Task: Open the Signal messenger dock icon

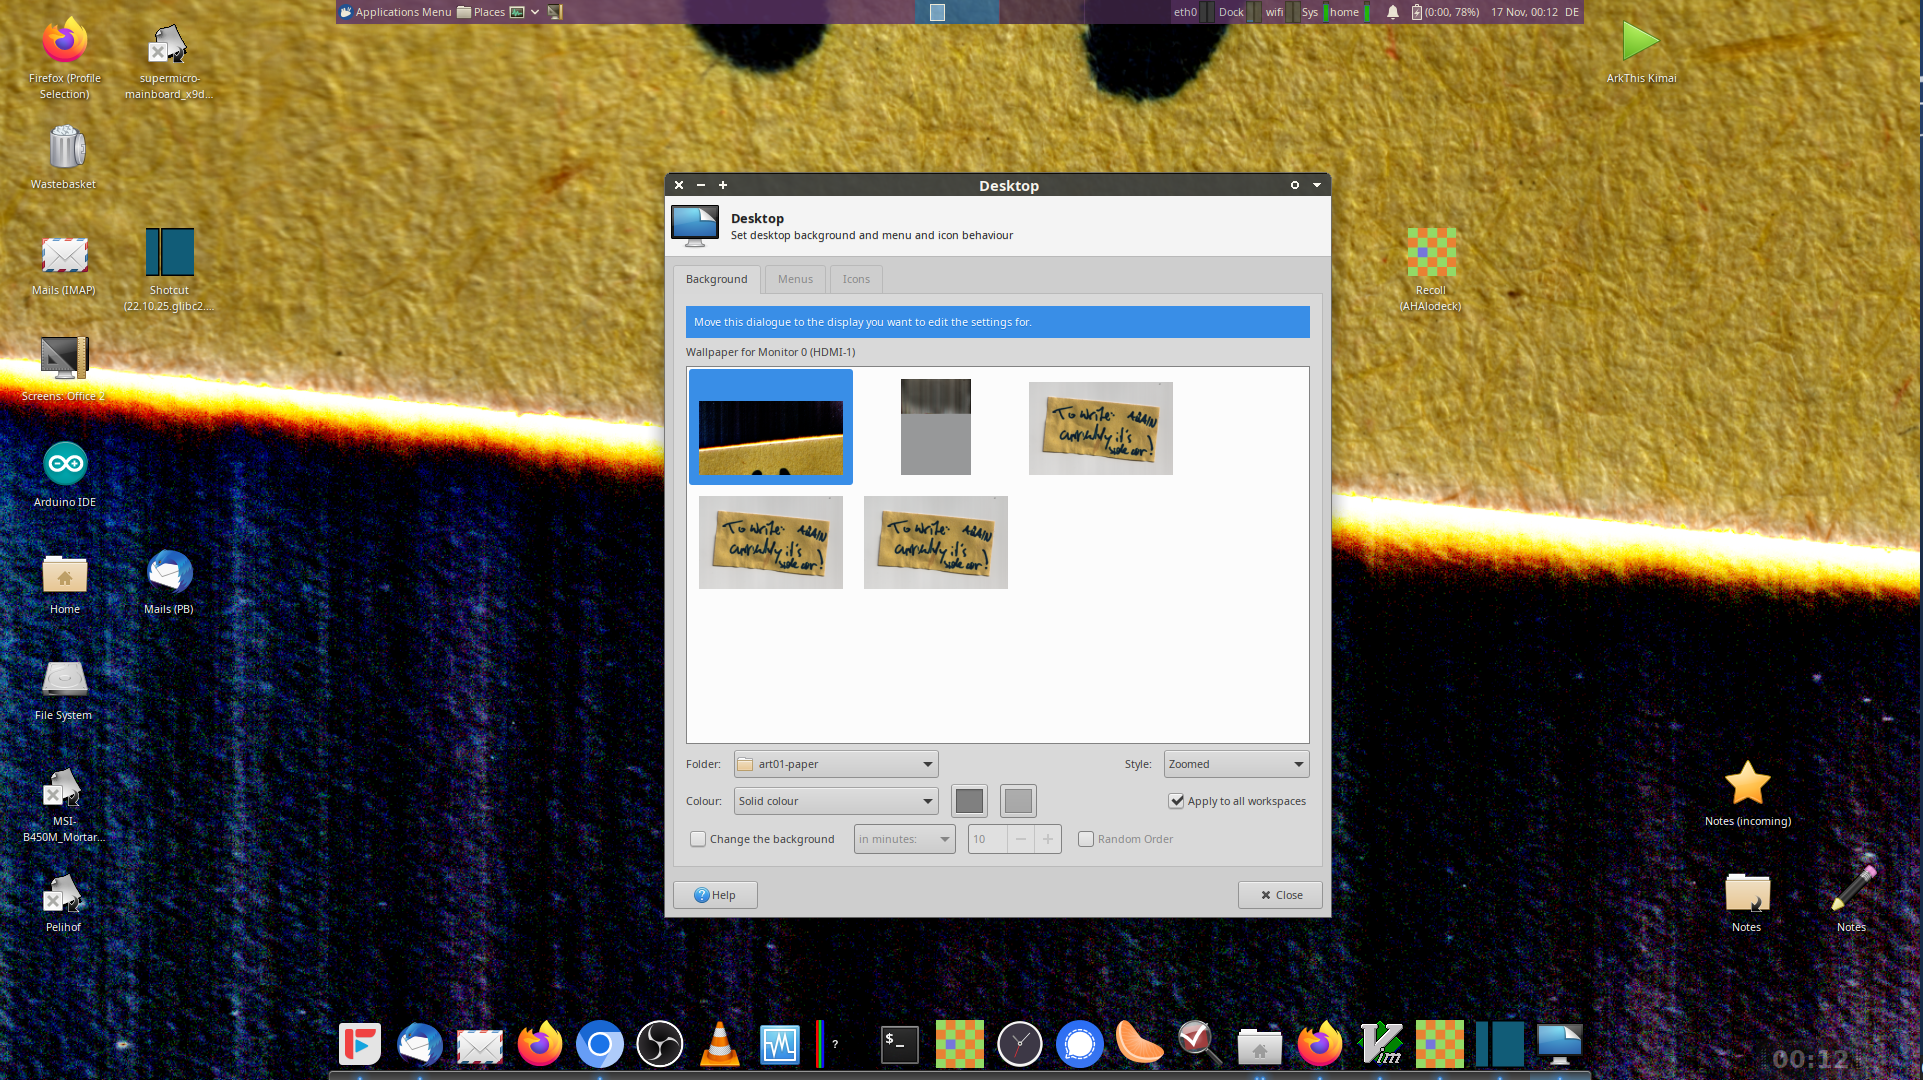Action: click(x=1079, y=1045)
